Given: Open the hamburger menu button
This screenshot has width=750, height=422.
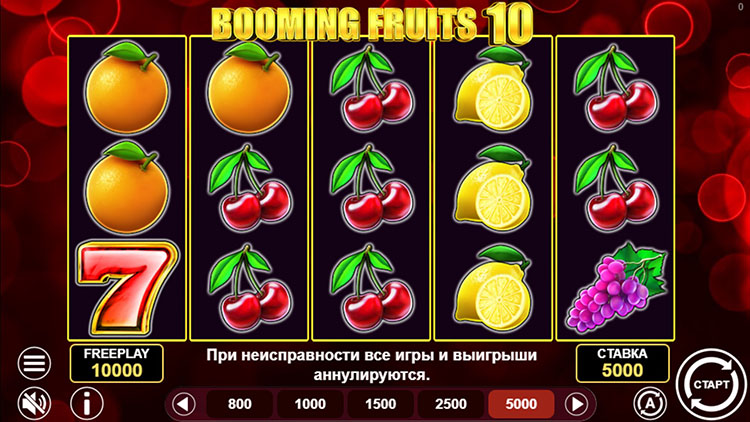Looking at the screenshot, I should pyautogui.click(x=34, y=363).
